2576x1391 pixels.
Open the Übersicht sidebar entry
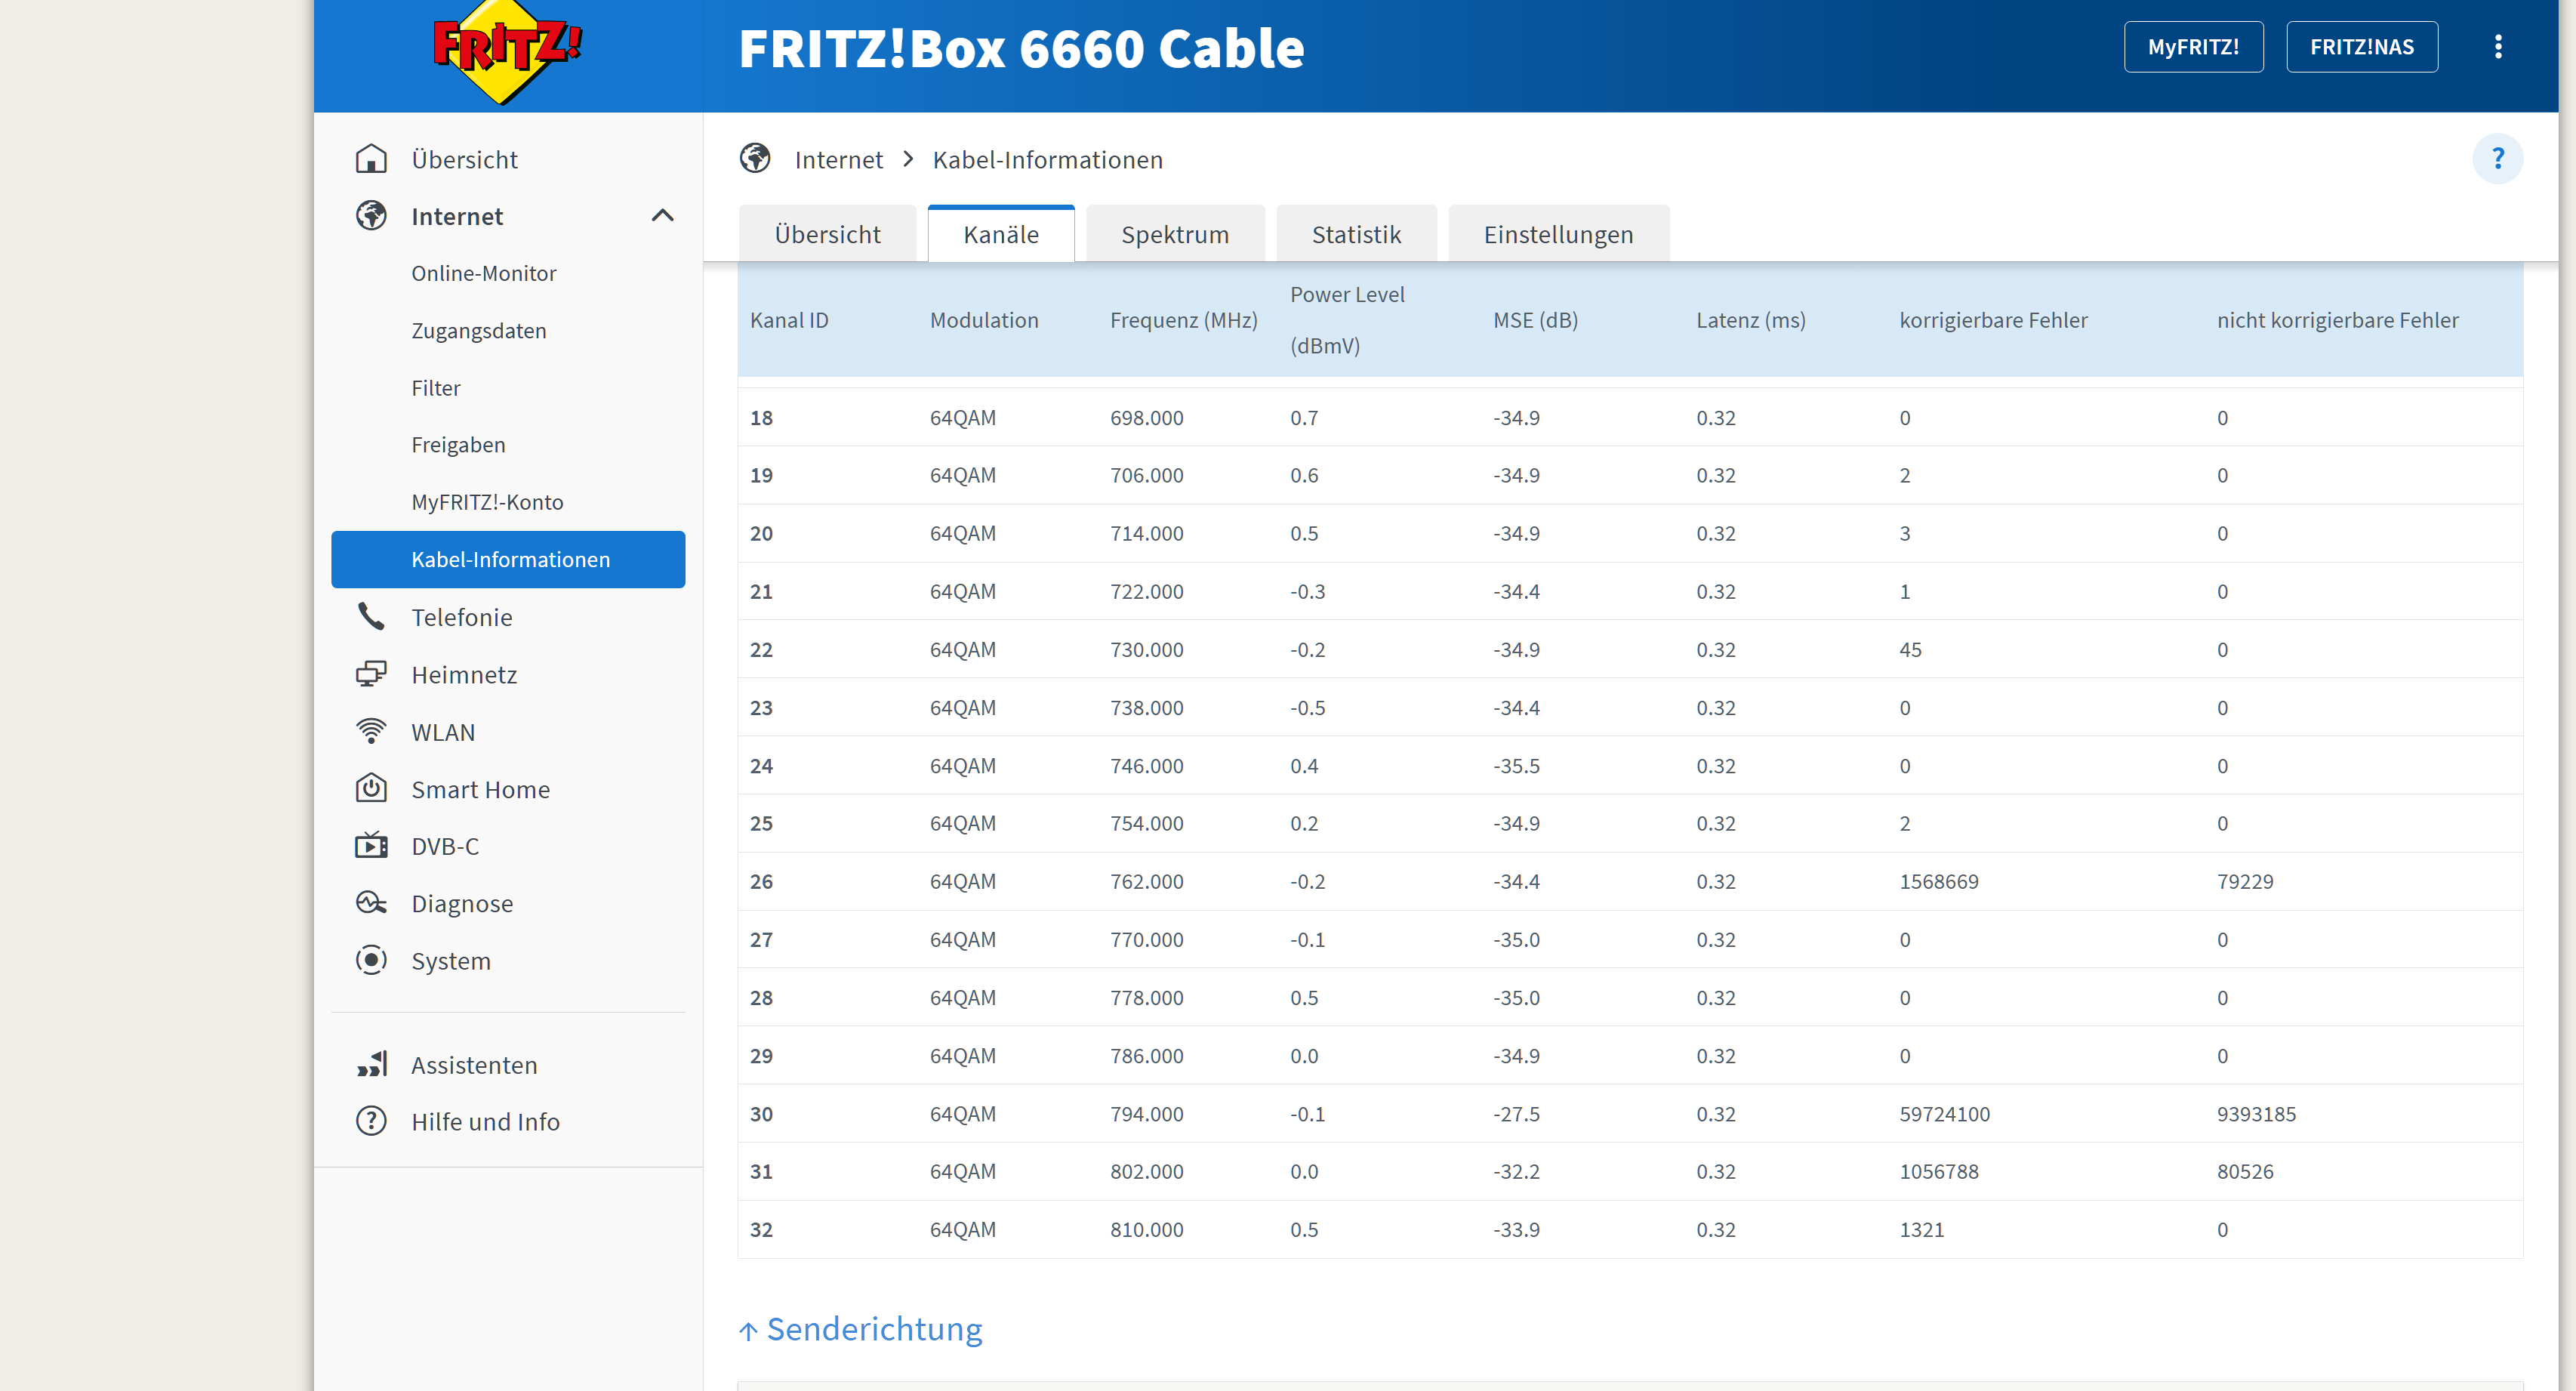pyautogui.click(x=464, y=159)
